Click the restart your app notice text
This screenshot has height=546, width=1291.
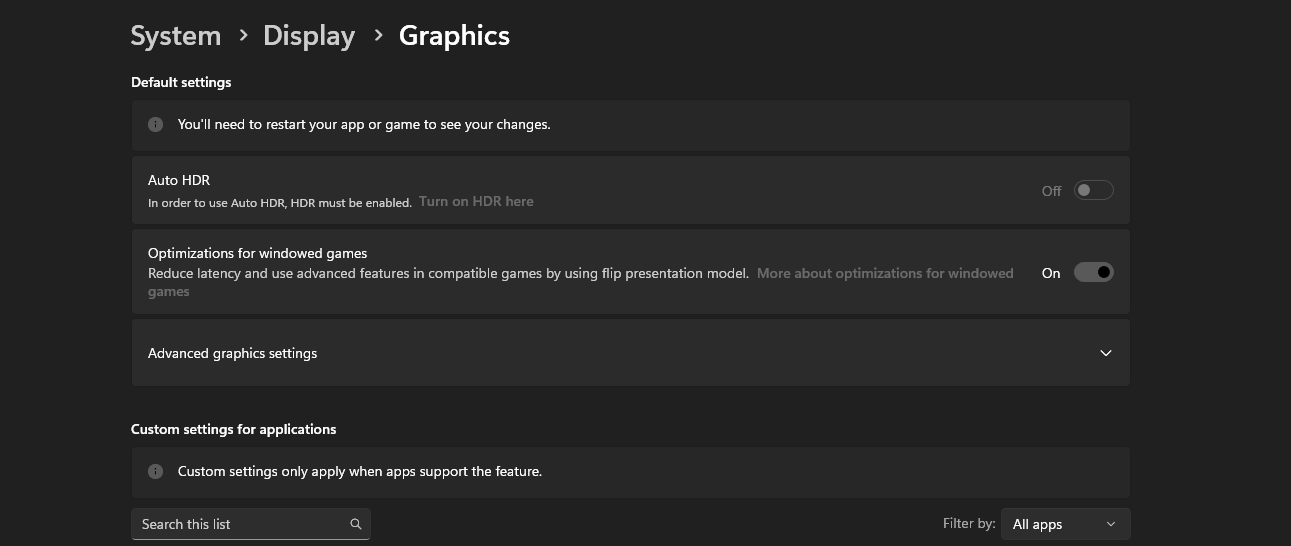[x=364, y=125]
